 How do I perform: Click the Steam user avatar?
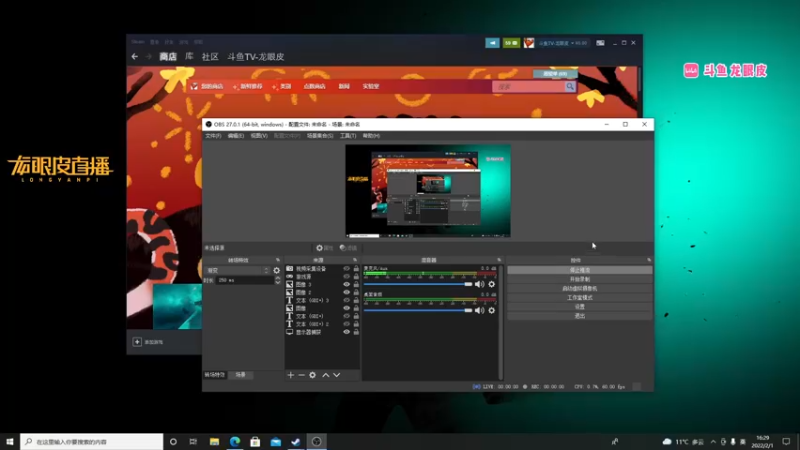(529, 43)
